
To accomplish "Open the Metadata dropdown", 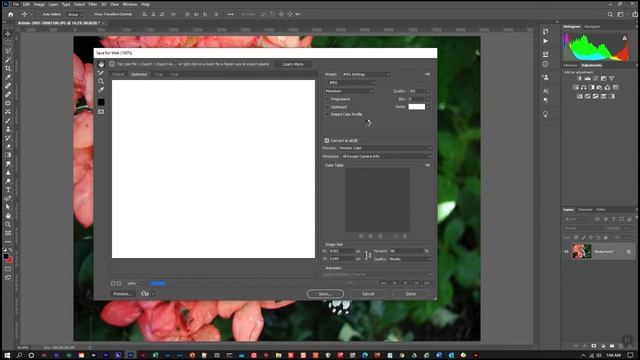I will pos(387,156).
